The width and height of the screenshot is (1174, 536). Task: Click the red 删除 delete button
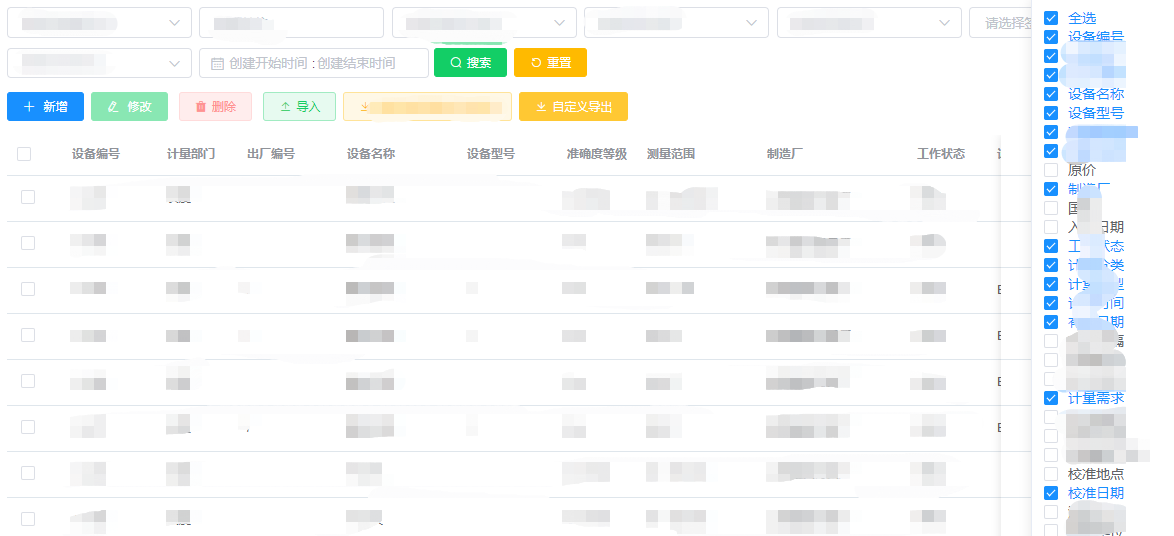[x=216, y=106]
